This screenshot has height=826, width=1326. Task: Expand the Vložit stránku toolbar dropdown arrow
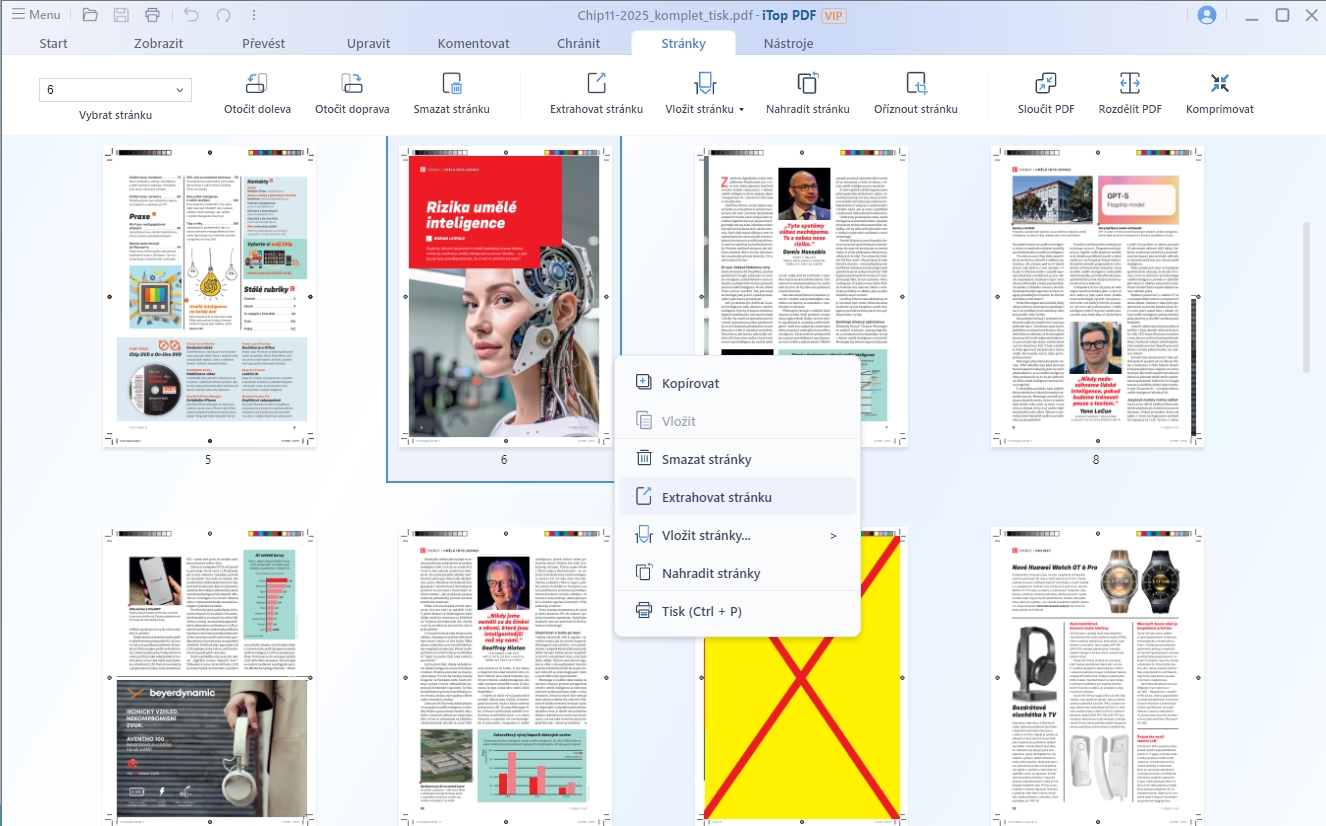[741, 110]
